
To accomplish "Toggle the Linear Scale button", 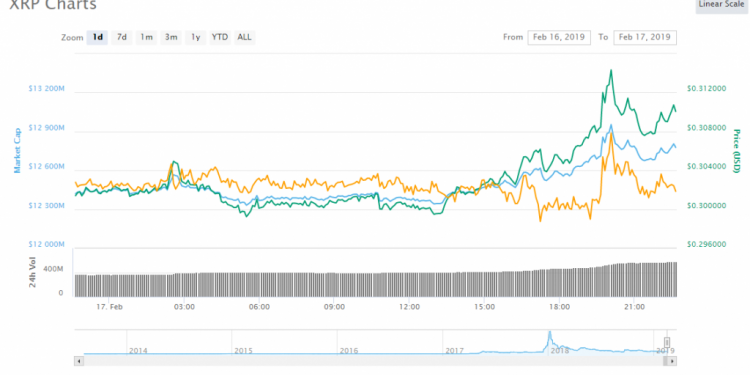I will pyautogui.click(x=722, y=5).
